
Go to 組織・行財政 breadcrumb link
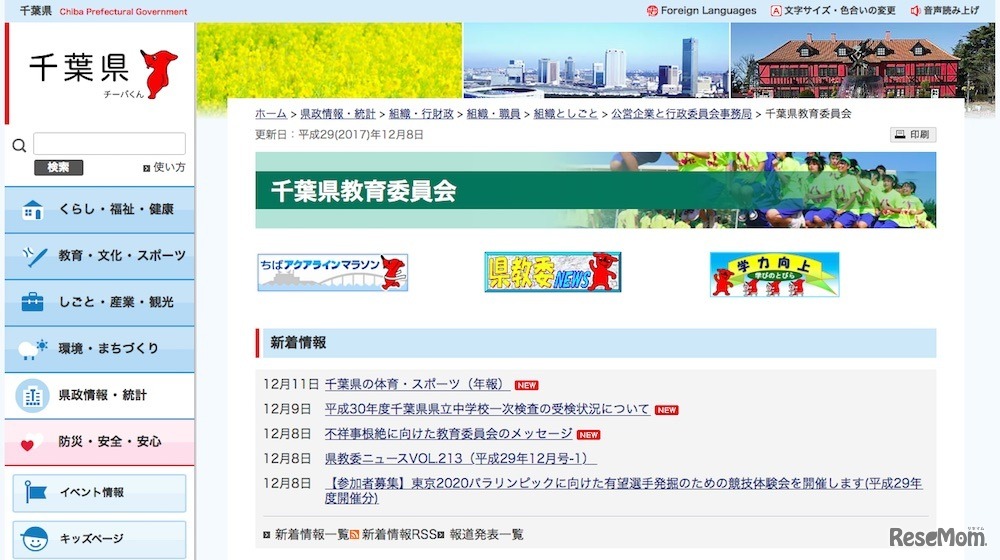[x=421, y=114]
